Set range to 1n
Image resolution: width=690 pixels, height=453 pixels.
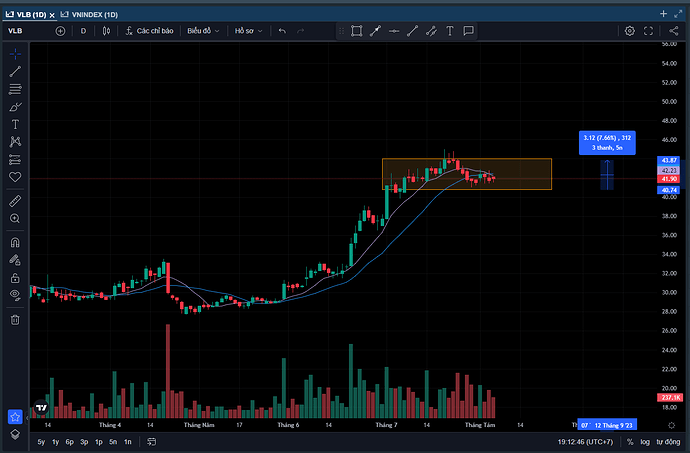(x=128, y=442)
